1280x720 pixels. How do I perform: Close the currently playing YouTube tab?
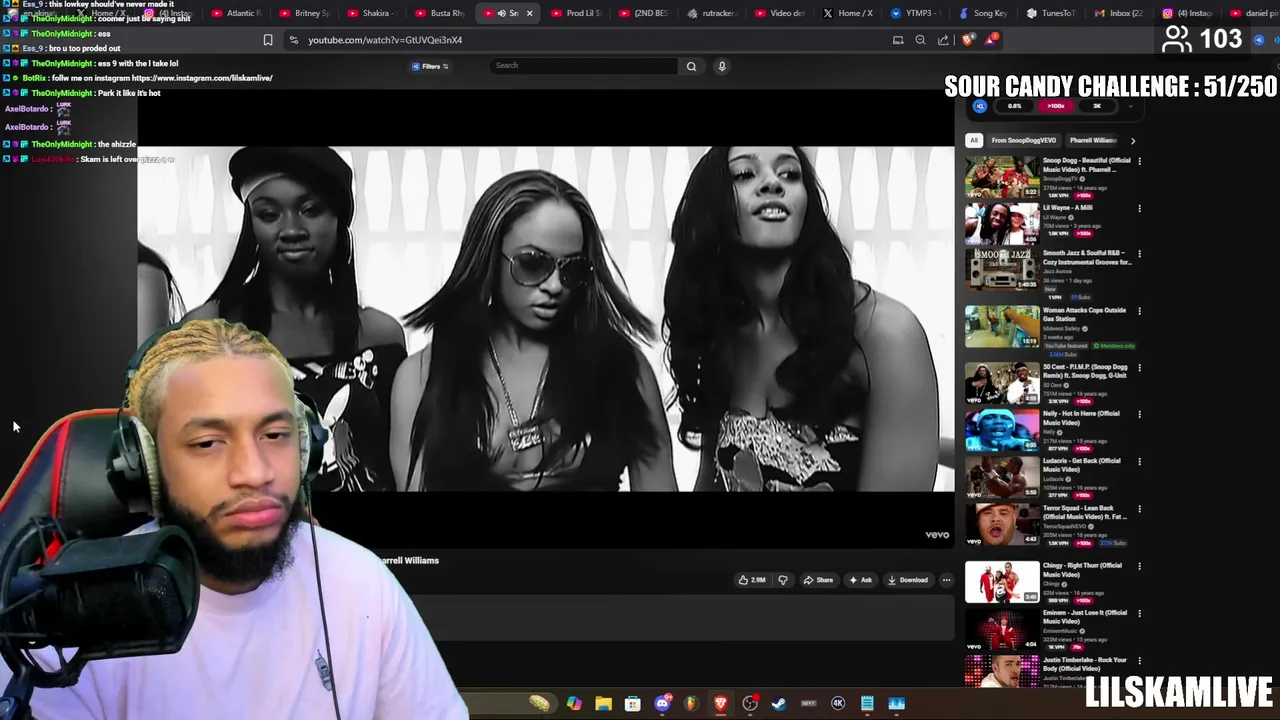[x=529, y=13]
